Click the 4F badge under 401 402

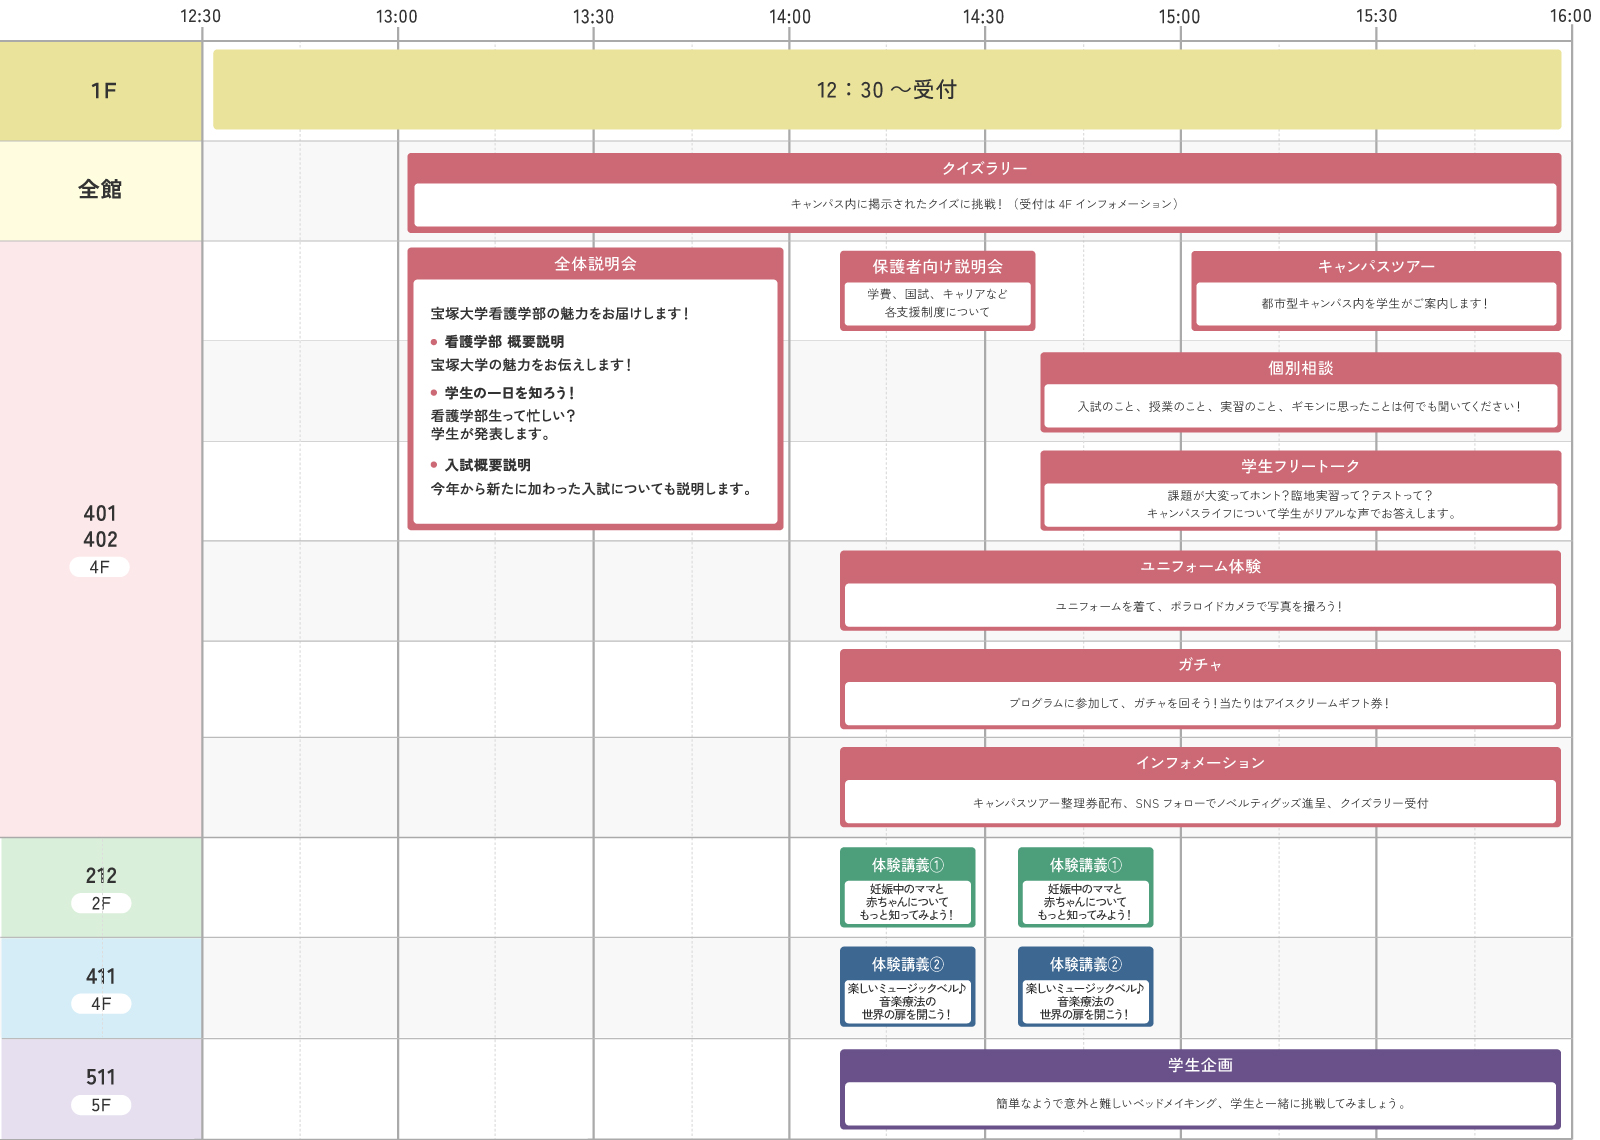99,567
